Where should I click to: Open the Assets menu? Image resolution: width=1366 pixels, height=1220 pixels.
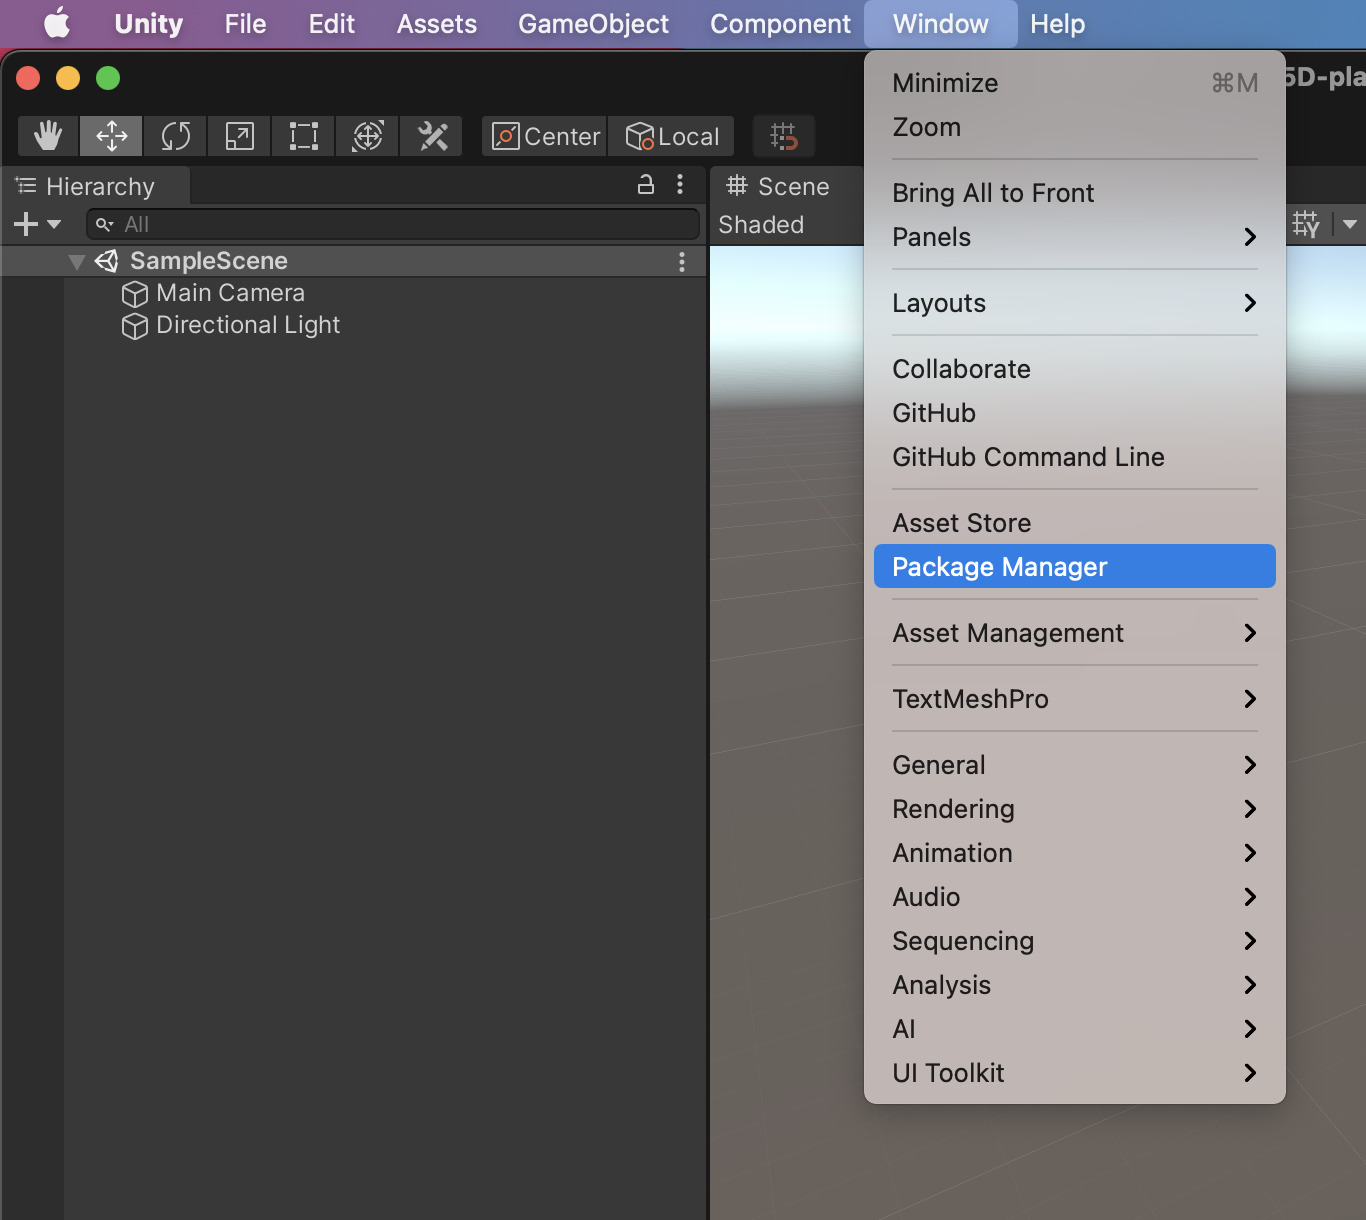click(x=437, y=24)
